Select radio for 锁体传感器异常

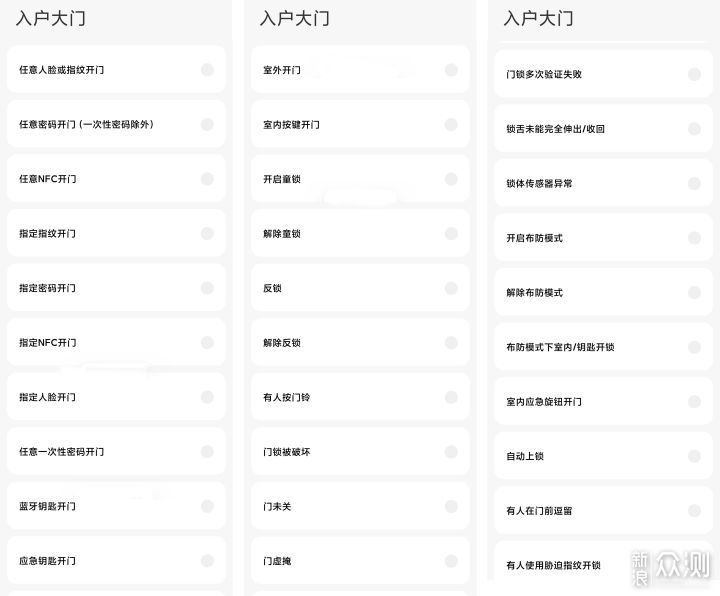(694, 183)
